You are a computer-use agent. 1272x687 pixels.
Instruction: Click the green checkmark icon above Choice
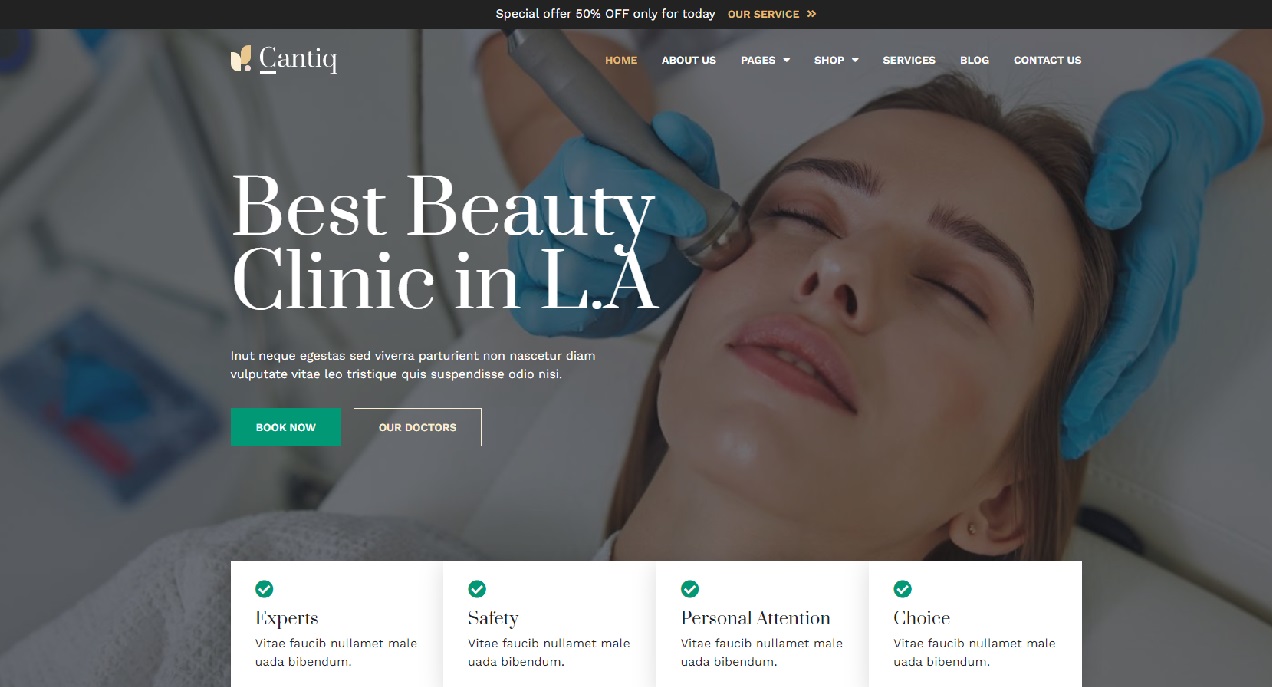coord(903,589)
